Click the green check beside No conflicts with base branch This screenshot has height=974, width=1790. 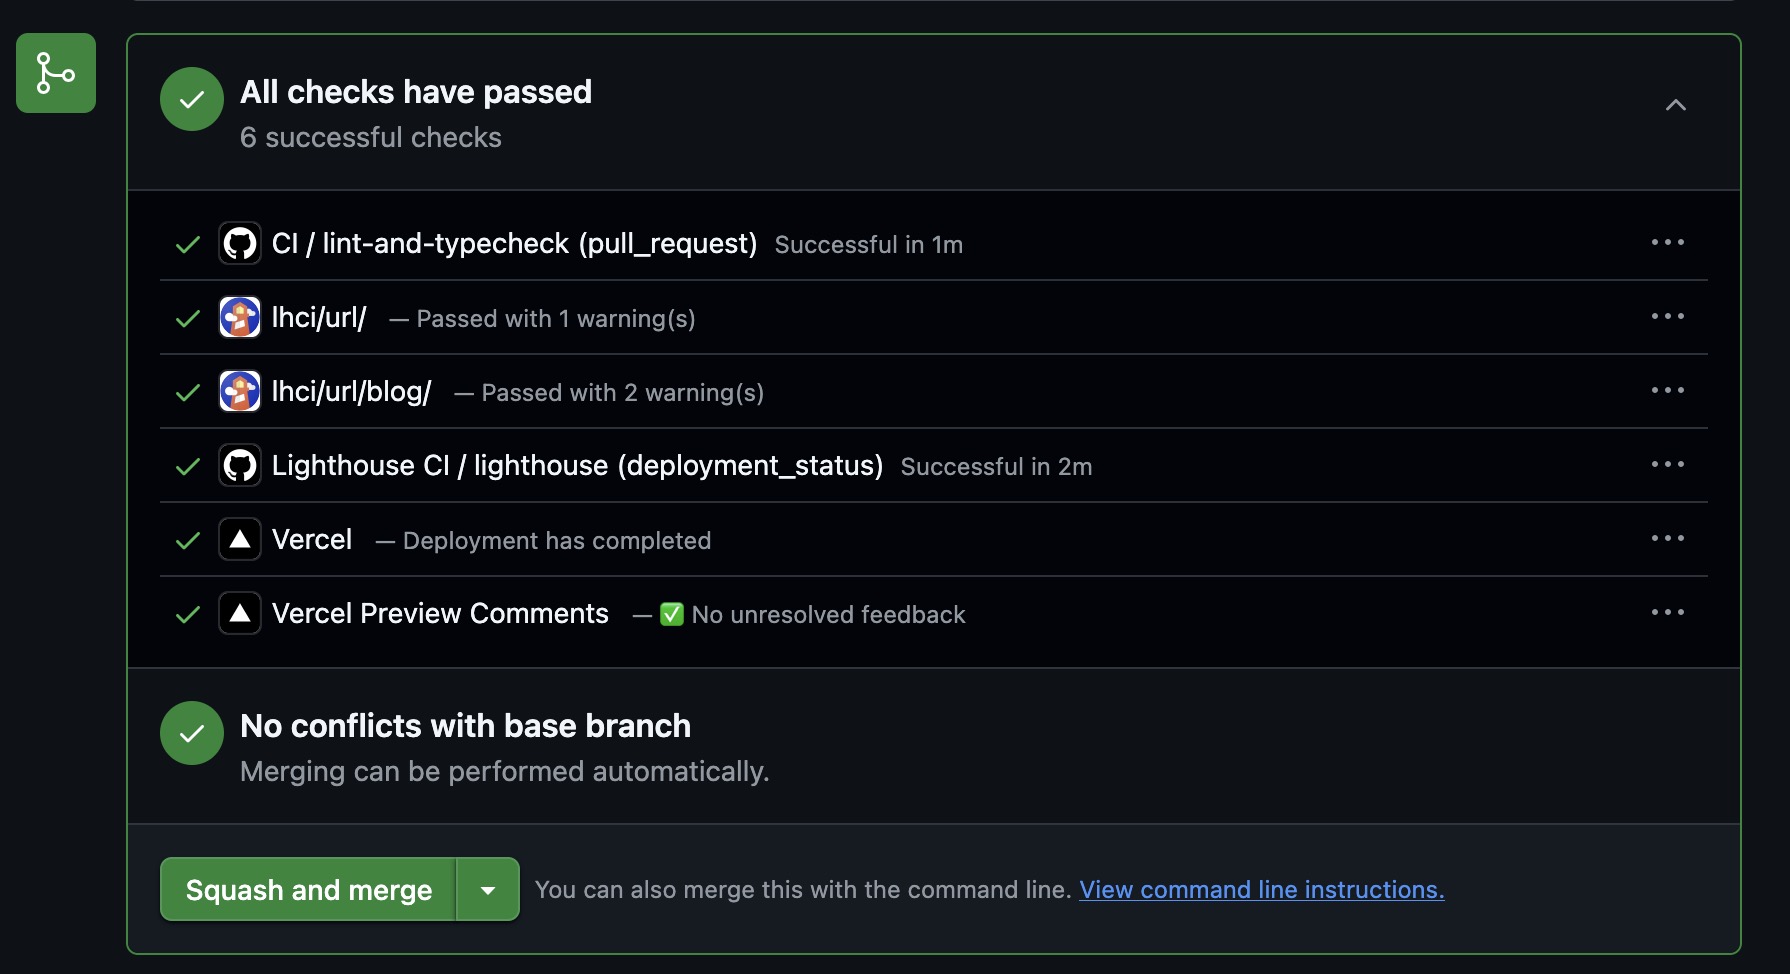[x=191, y=732]
